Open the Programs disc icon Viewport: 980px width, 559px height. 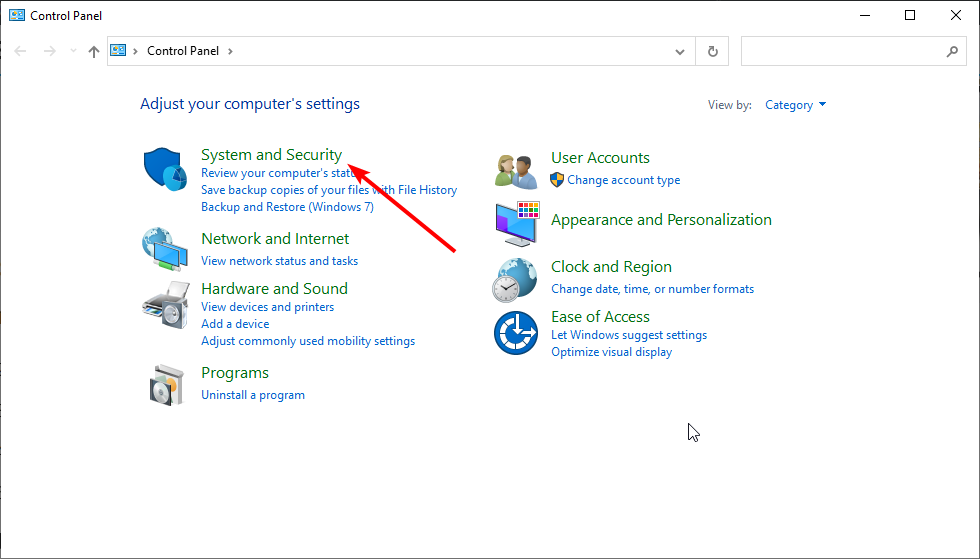168,385
